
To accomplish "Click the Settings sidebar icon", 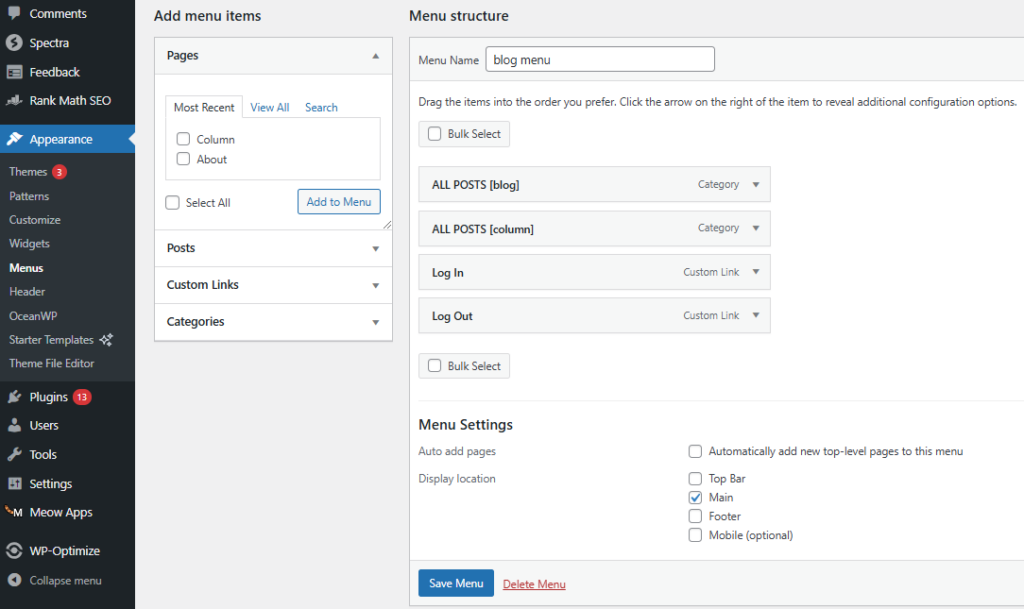I will (14, 484).
